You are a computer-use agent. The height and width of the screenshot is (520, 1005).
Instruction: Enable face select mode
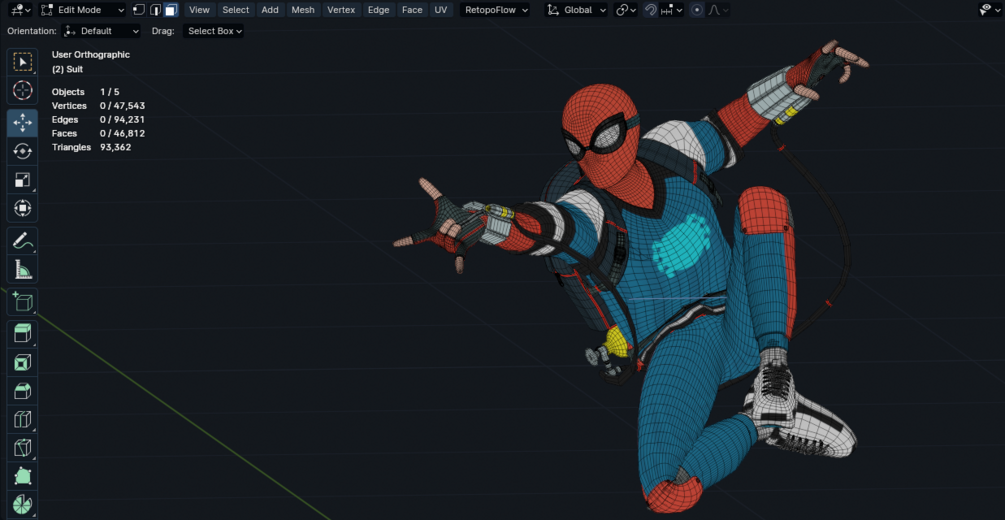(170, 10)
